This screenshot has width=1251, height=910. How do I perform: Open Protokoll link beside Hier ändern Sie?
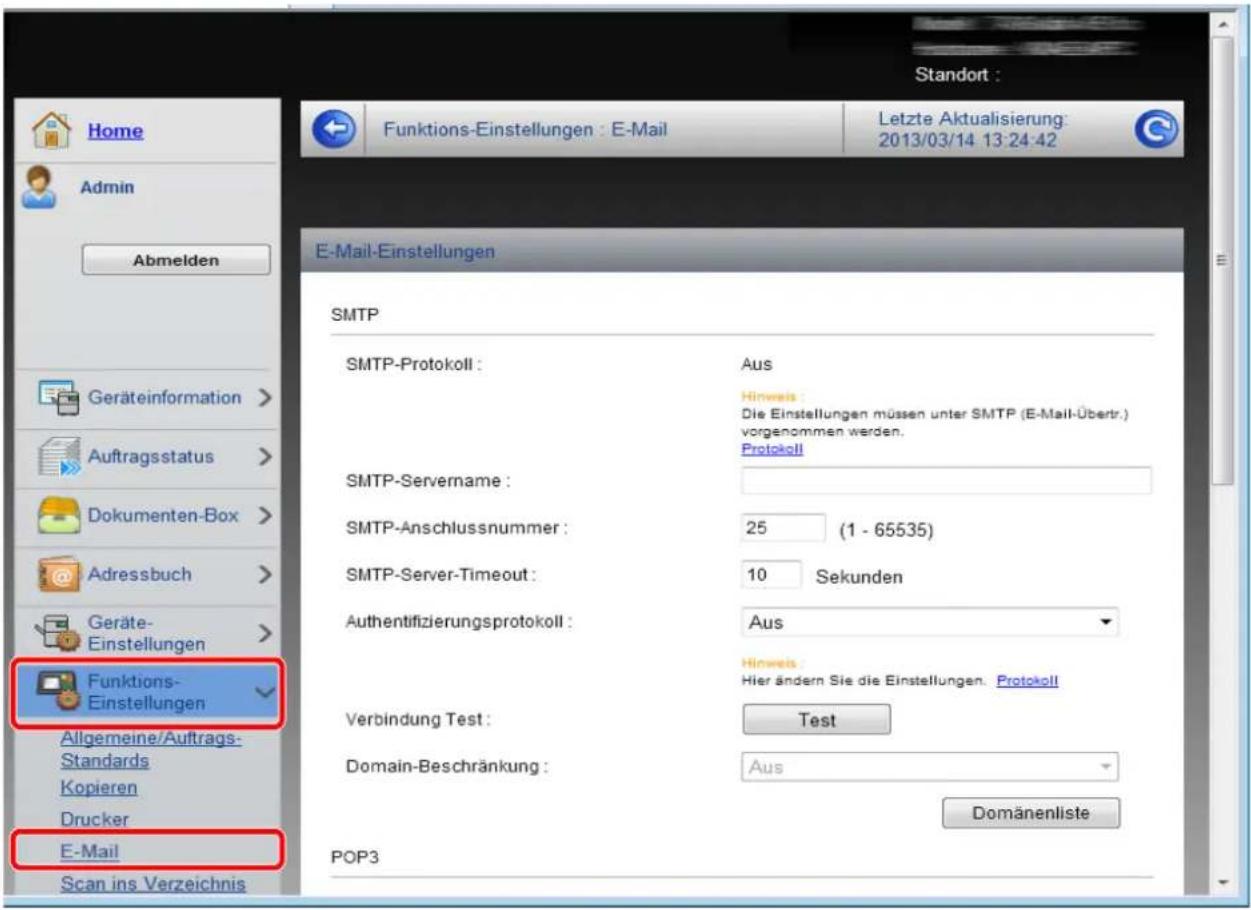1027,680
